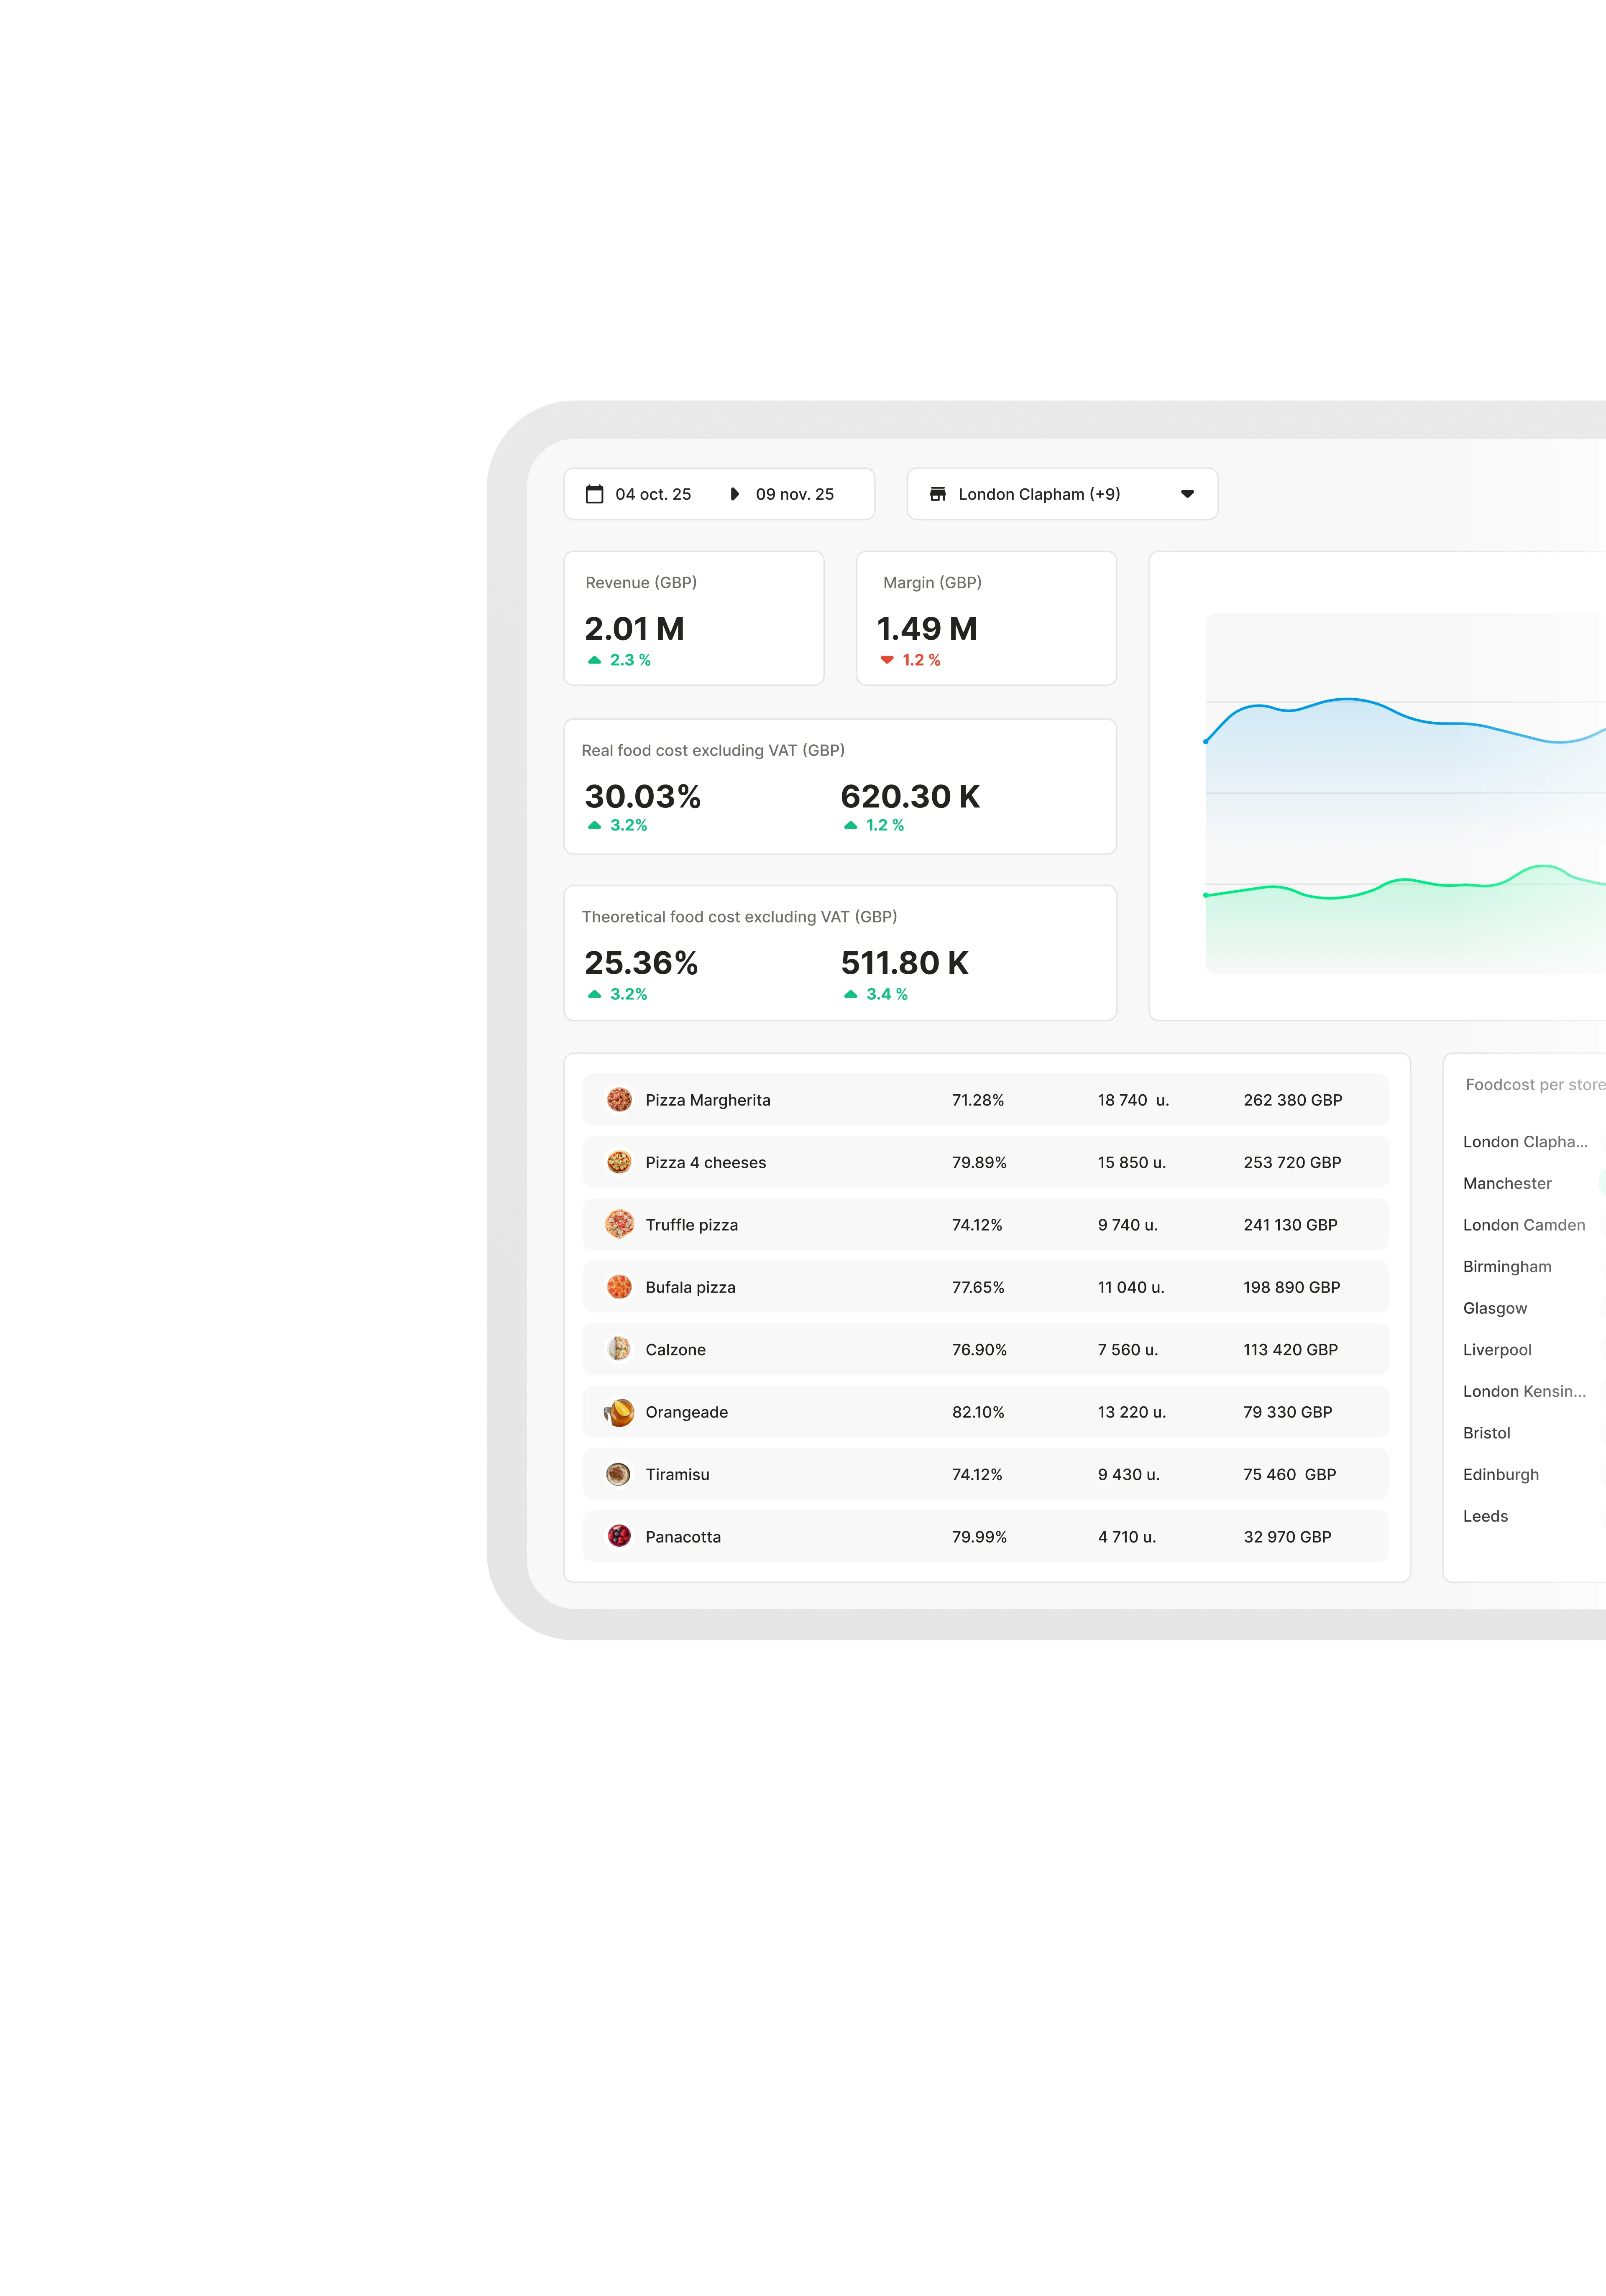This screenshot has height=2296, width=1606.
Task: Click the 4 710 u. Panacotta quantity
Action: coord(1127,1537)
